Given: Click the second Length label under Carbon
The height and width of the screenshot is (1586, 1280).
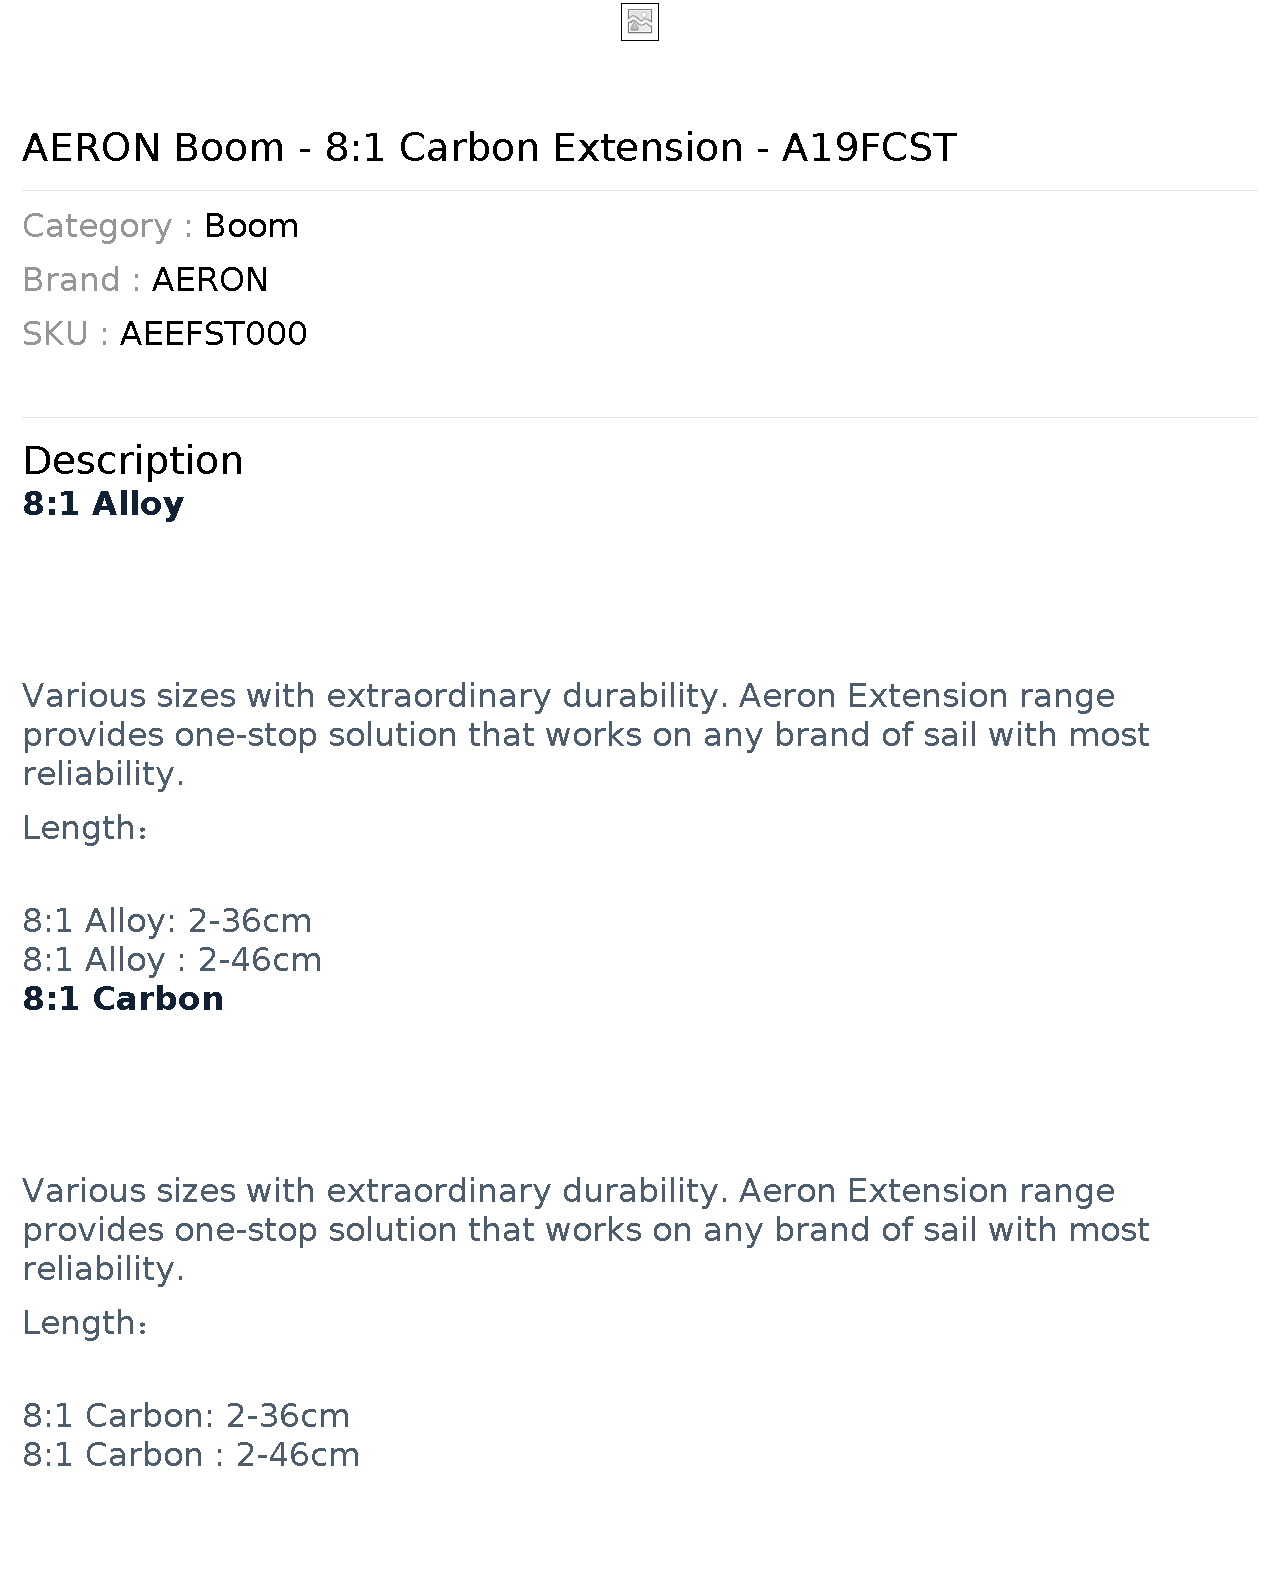Looking at the screenshot, I should 86,1323.
